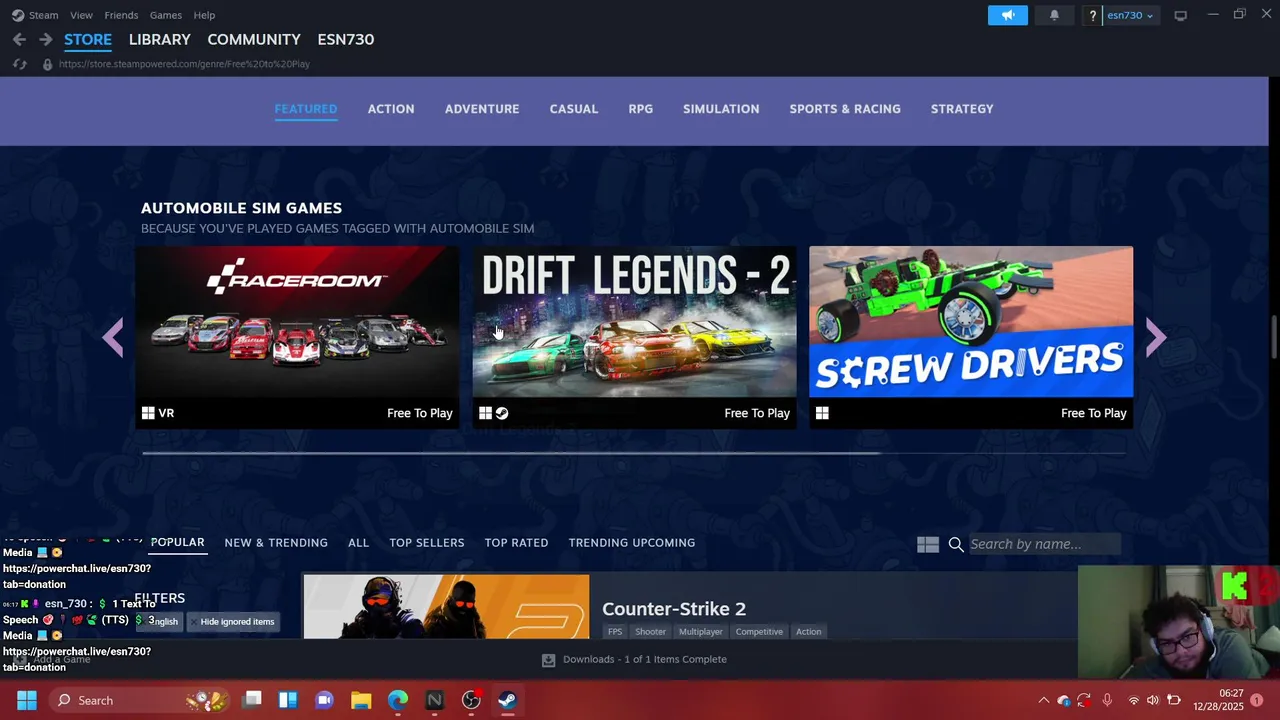Screen dimensions: 1280x720
Task: Switch to the TRENDING UPCOMING tab
Action: point(632,543)
